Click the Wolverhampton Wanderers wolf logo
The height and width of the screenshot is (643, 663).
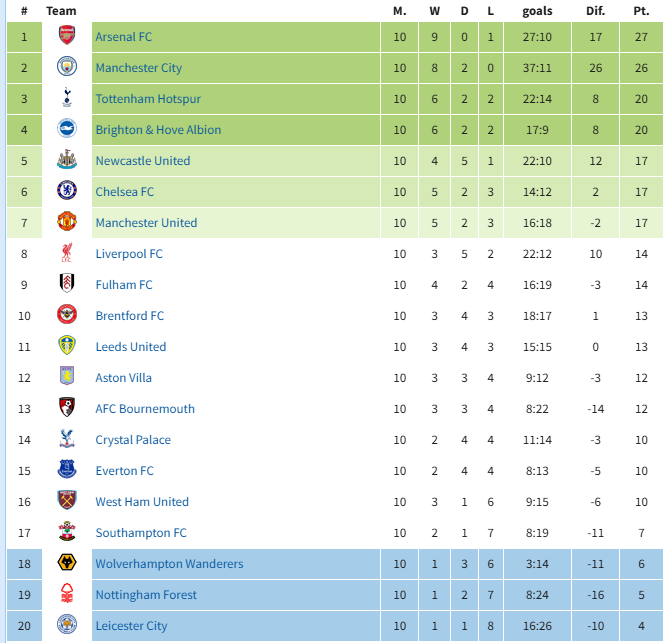67,564
